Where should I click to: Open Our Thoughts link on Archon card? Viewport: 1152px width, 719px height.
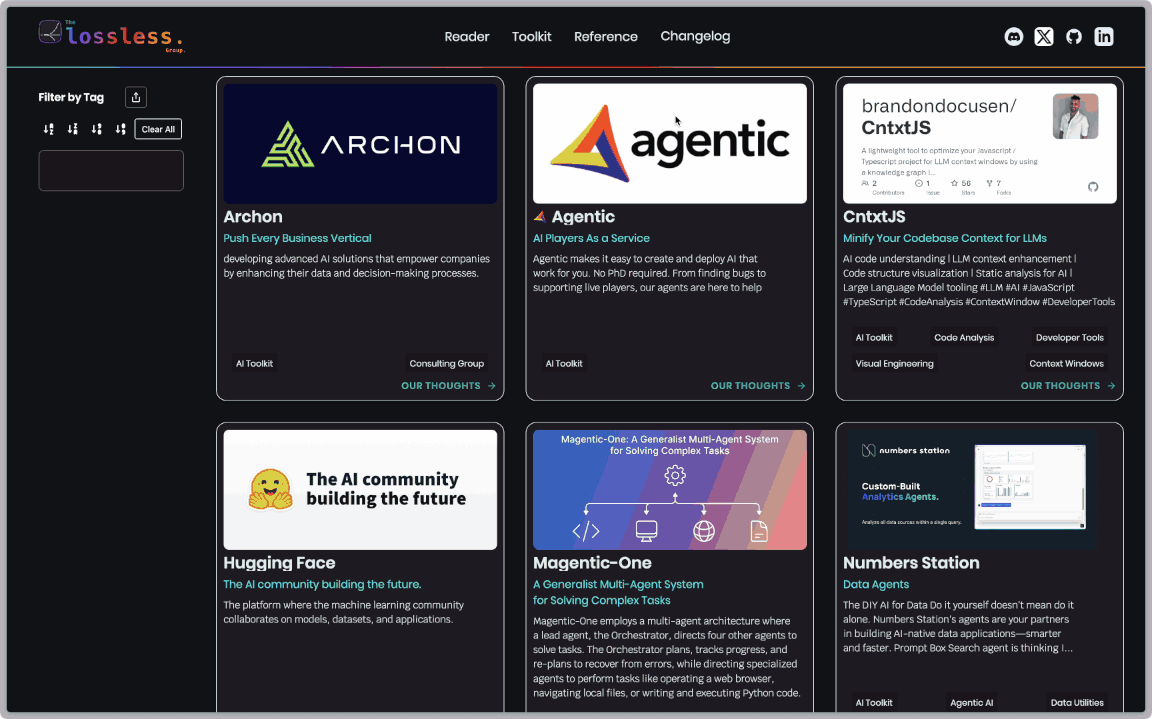pyautogui.click(x=448, y=386)
